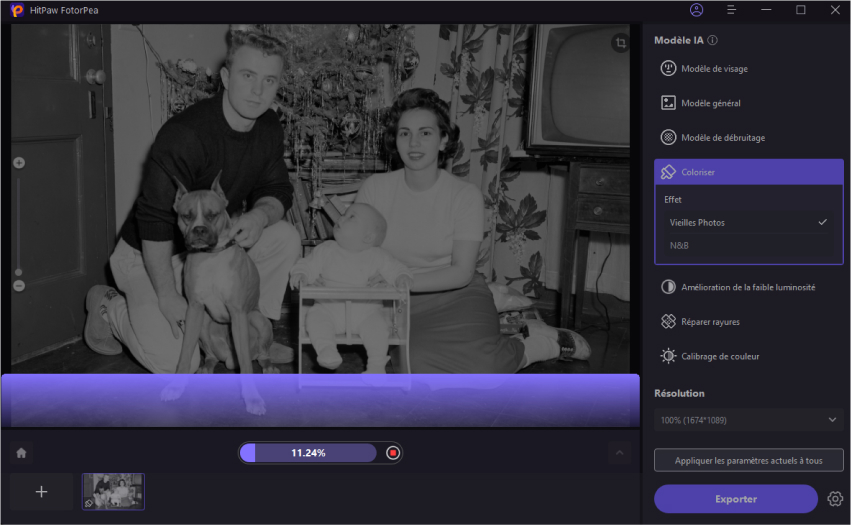Click the Exporter button

(735, 499)
